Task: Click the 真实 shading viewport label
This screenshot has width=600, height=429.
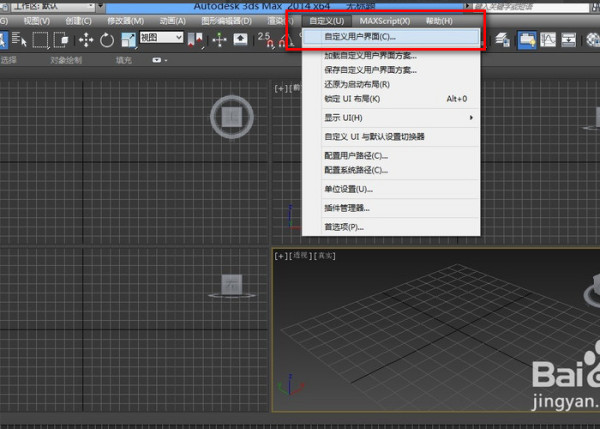Action: tap(324, 256)
